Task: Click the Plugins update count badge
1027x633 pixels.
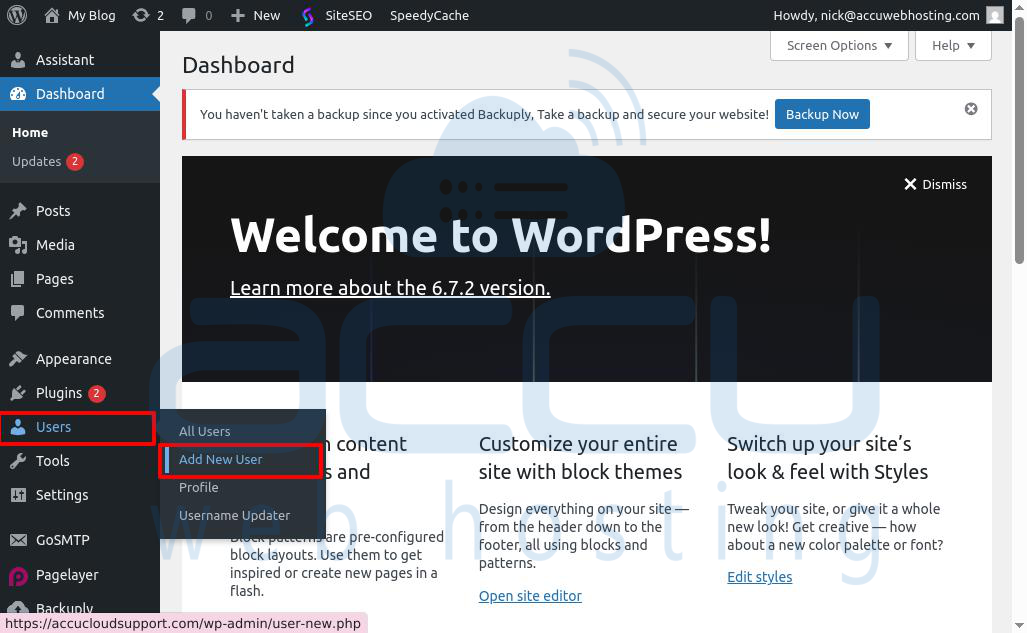Action: 97,393
